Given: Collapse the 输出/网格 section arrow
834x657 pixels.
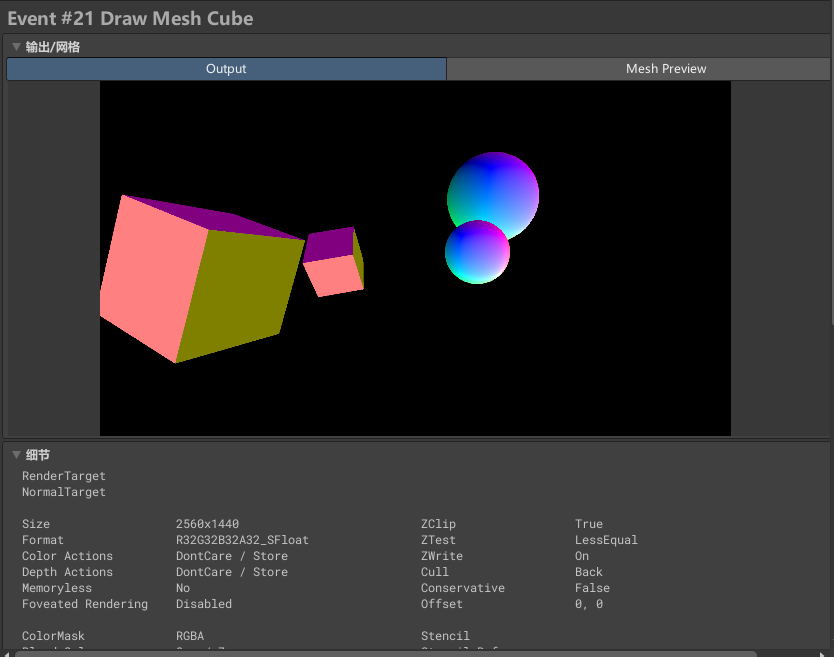Looking at the screenshot, I should pos(16,47).
